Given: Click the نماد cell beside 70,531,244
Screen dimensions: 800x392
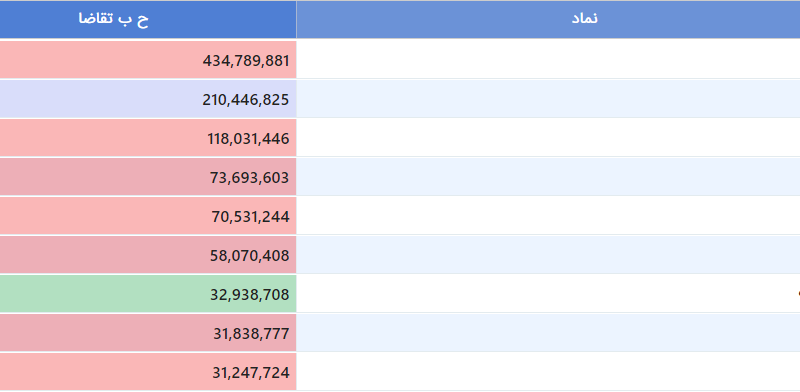Looking at the screenshot, I should point(548,216).
